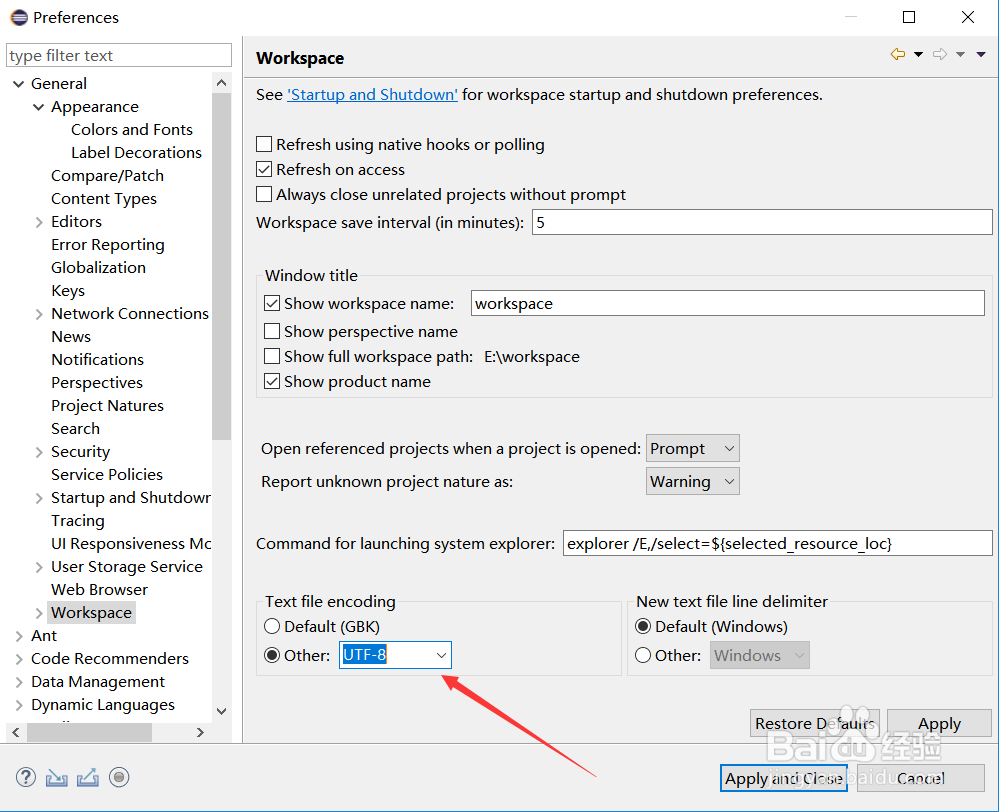
Task: Enable Show perspective name
Action: coord(272,331)
